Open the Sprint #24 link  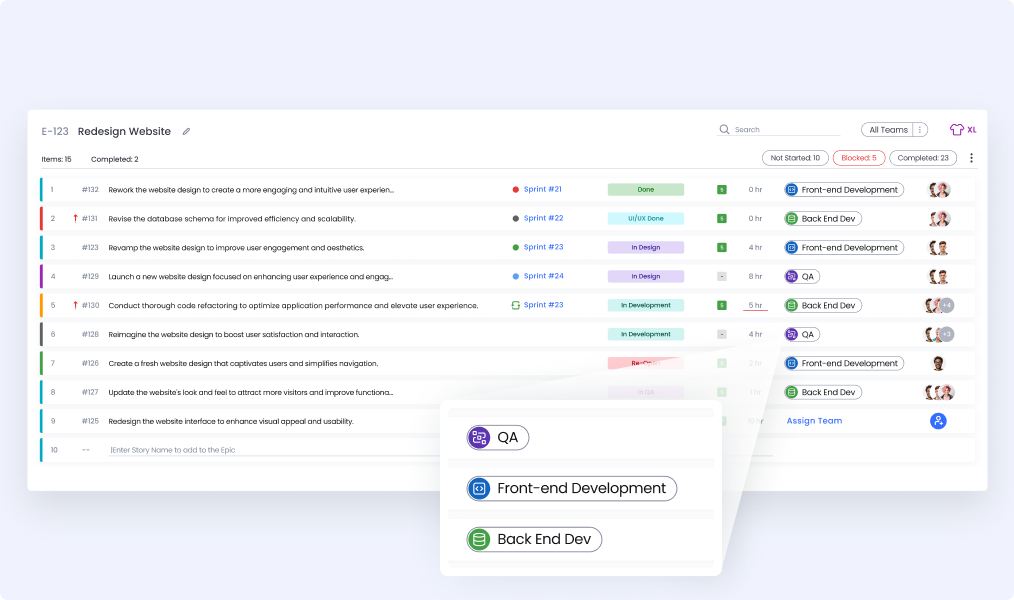(x=543, y=276)
